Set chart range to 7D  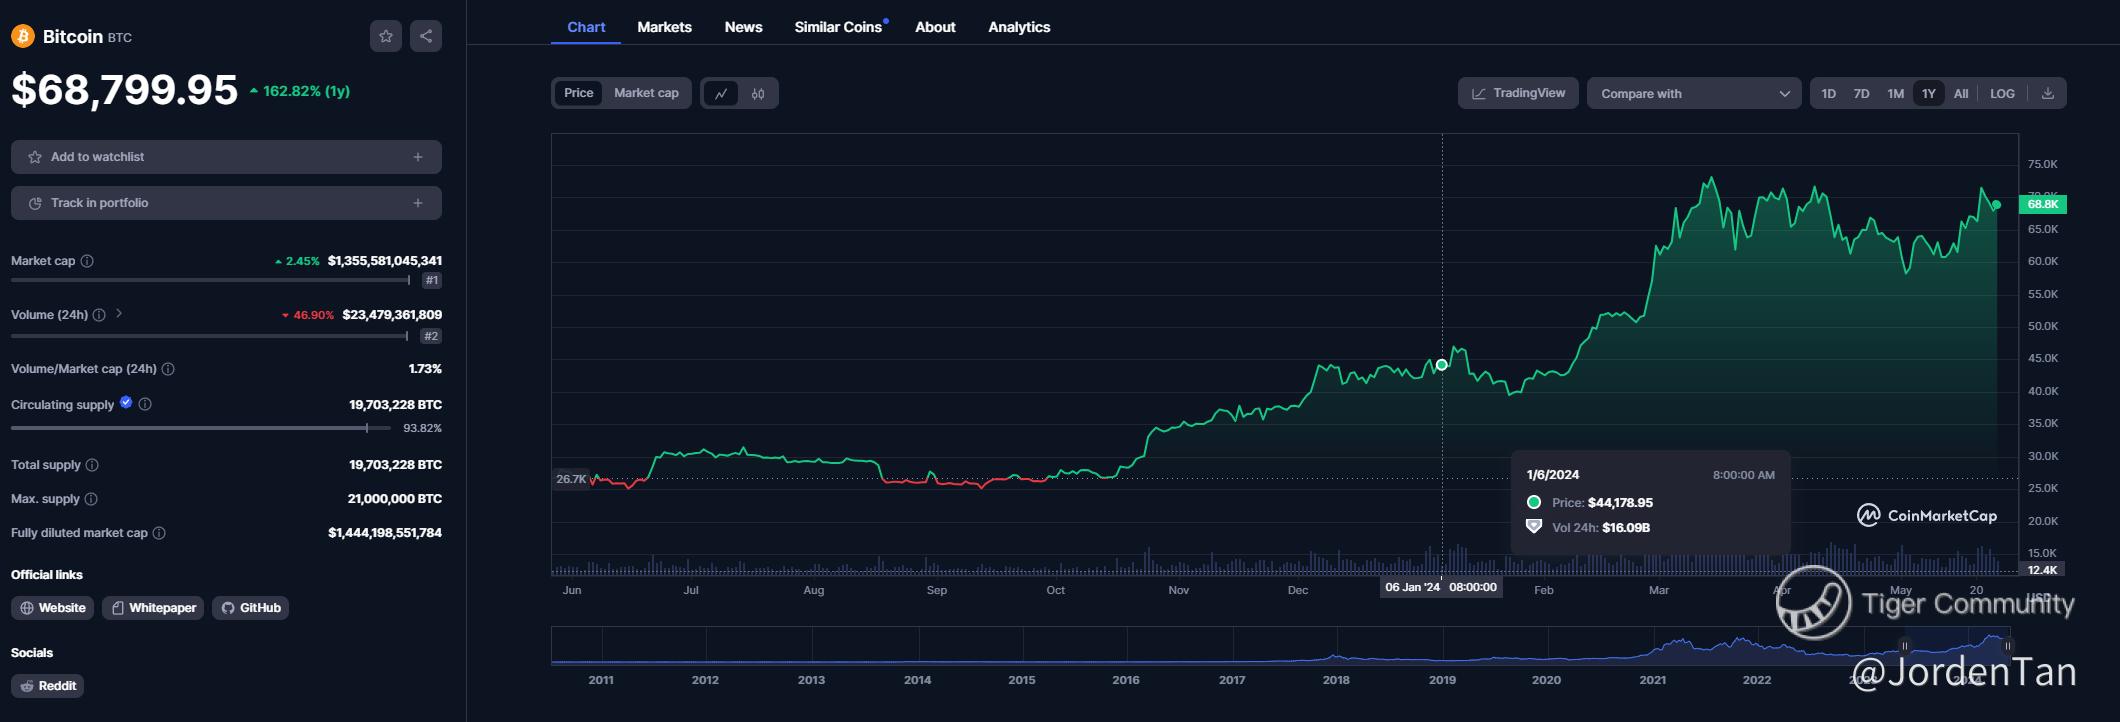[1861, 93]
